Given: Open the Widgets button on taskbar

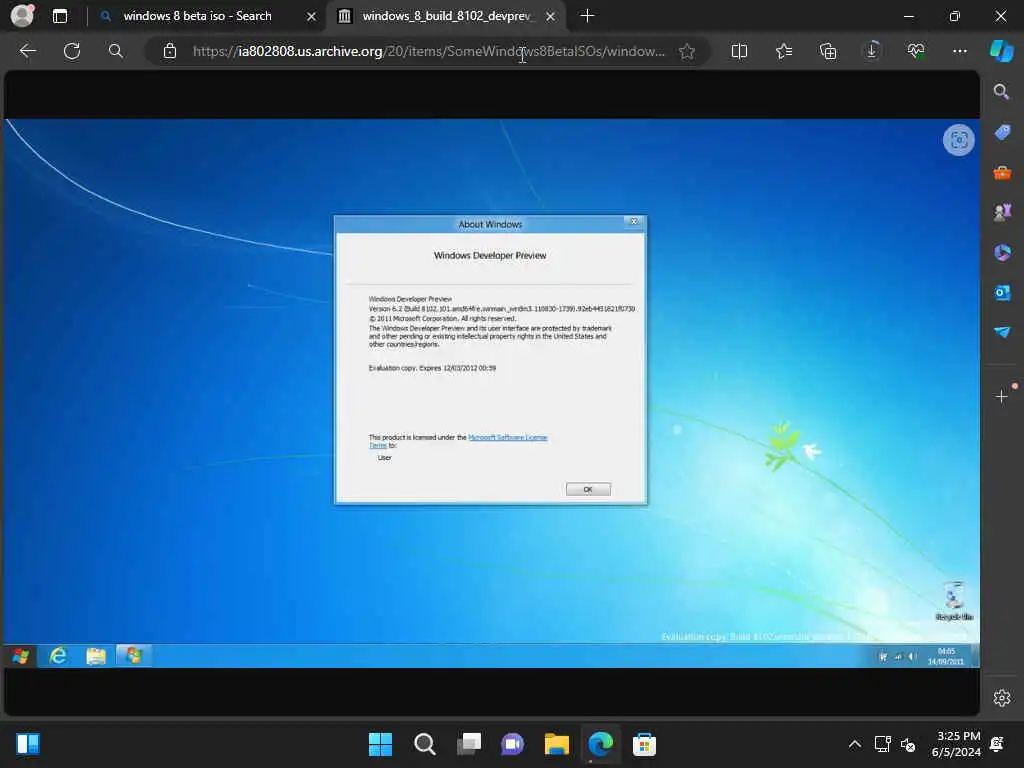Looking at the screenshot, I should click(28, 744).
